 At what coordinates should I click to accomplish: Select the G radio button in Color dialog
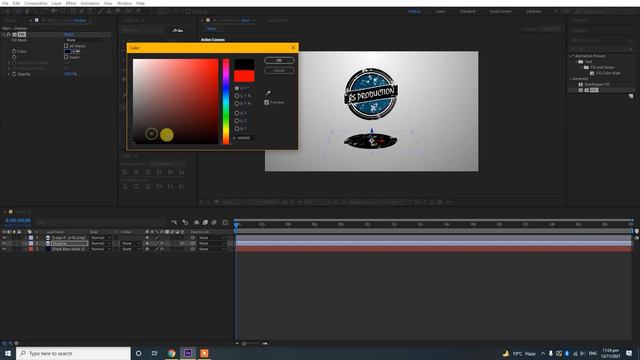pyautogui.click(x=237, y=121)
